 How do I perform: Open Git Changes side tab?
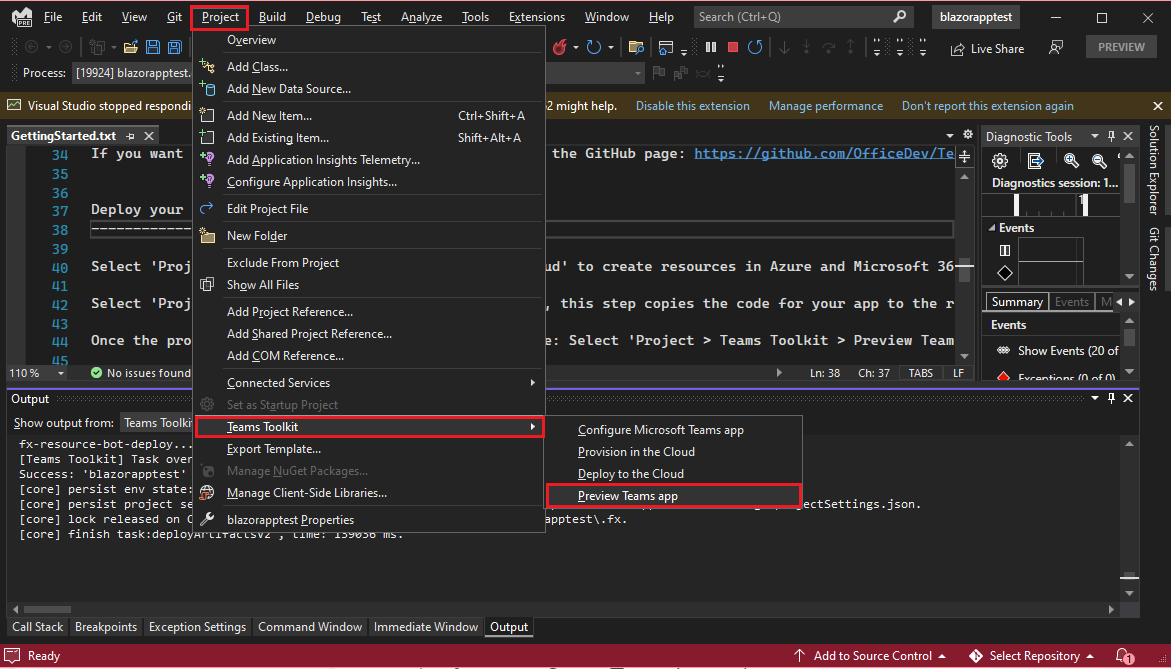[x=1155, y=259]
